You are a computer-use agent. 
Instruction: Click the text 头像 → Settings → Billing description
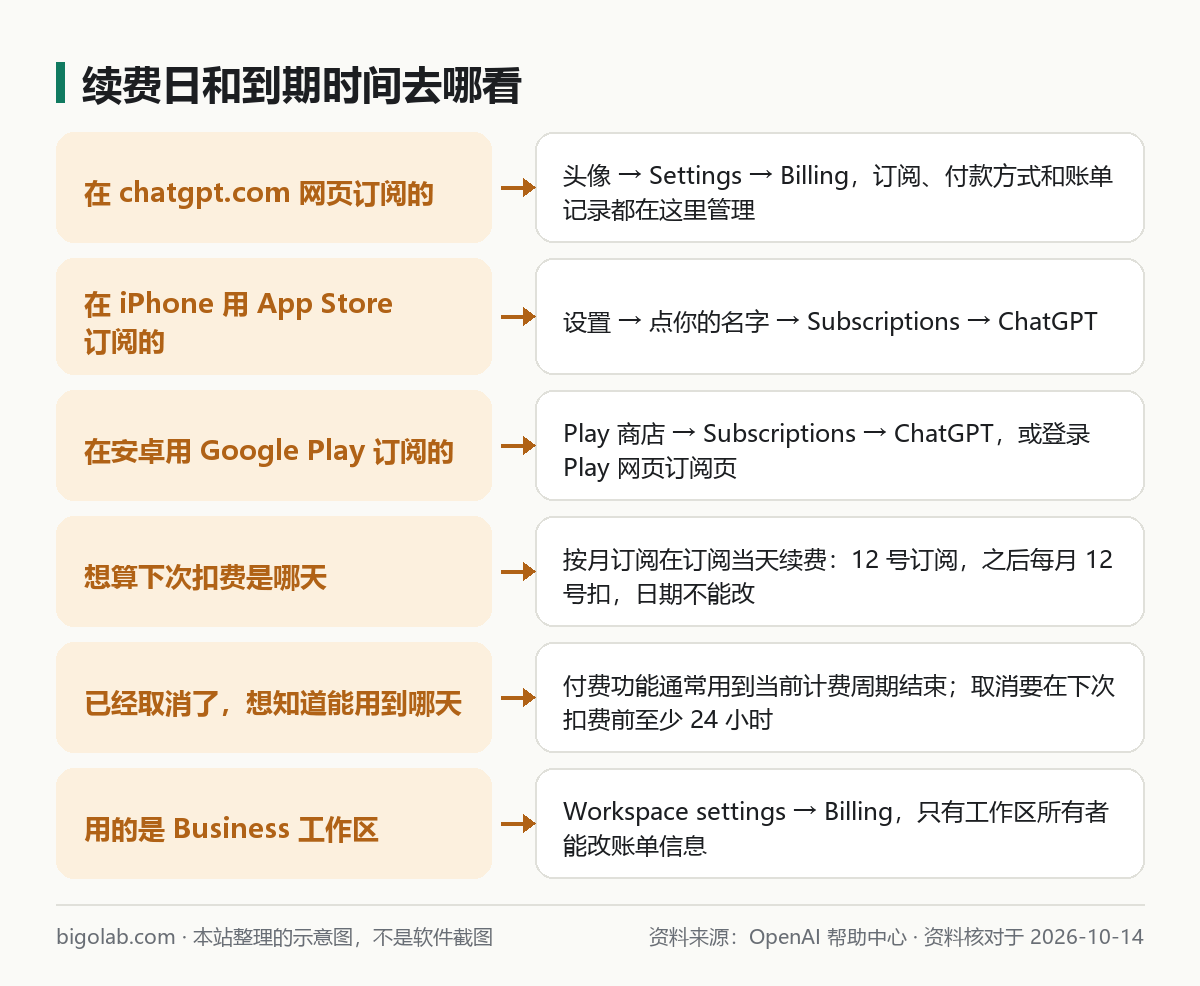point(838,193)
